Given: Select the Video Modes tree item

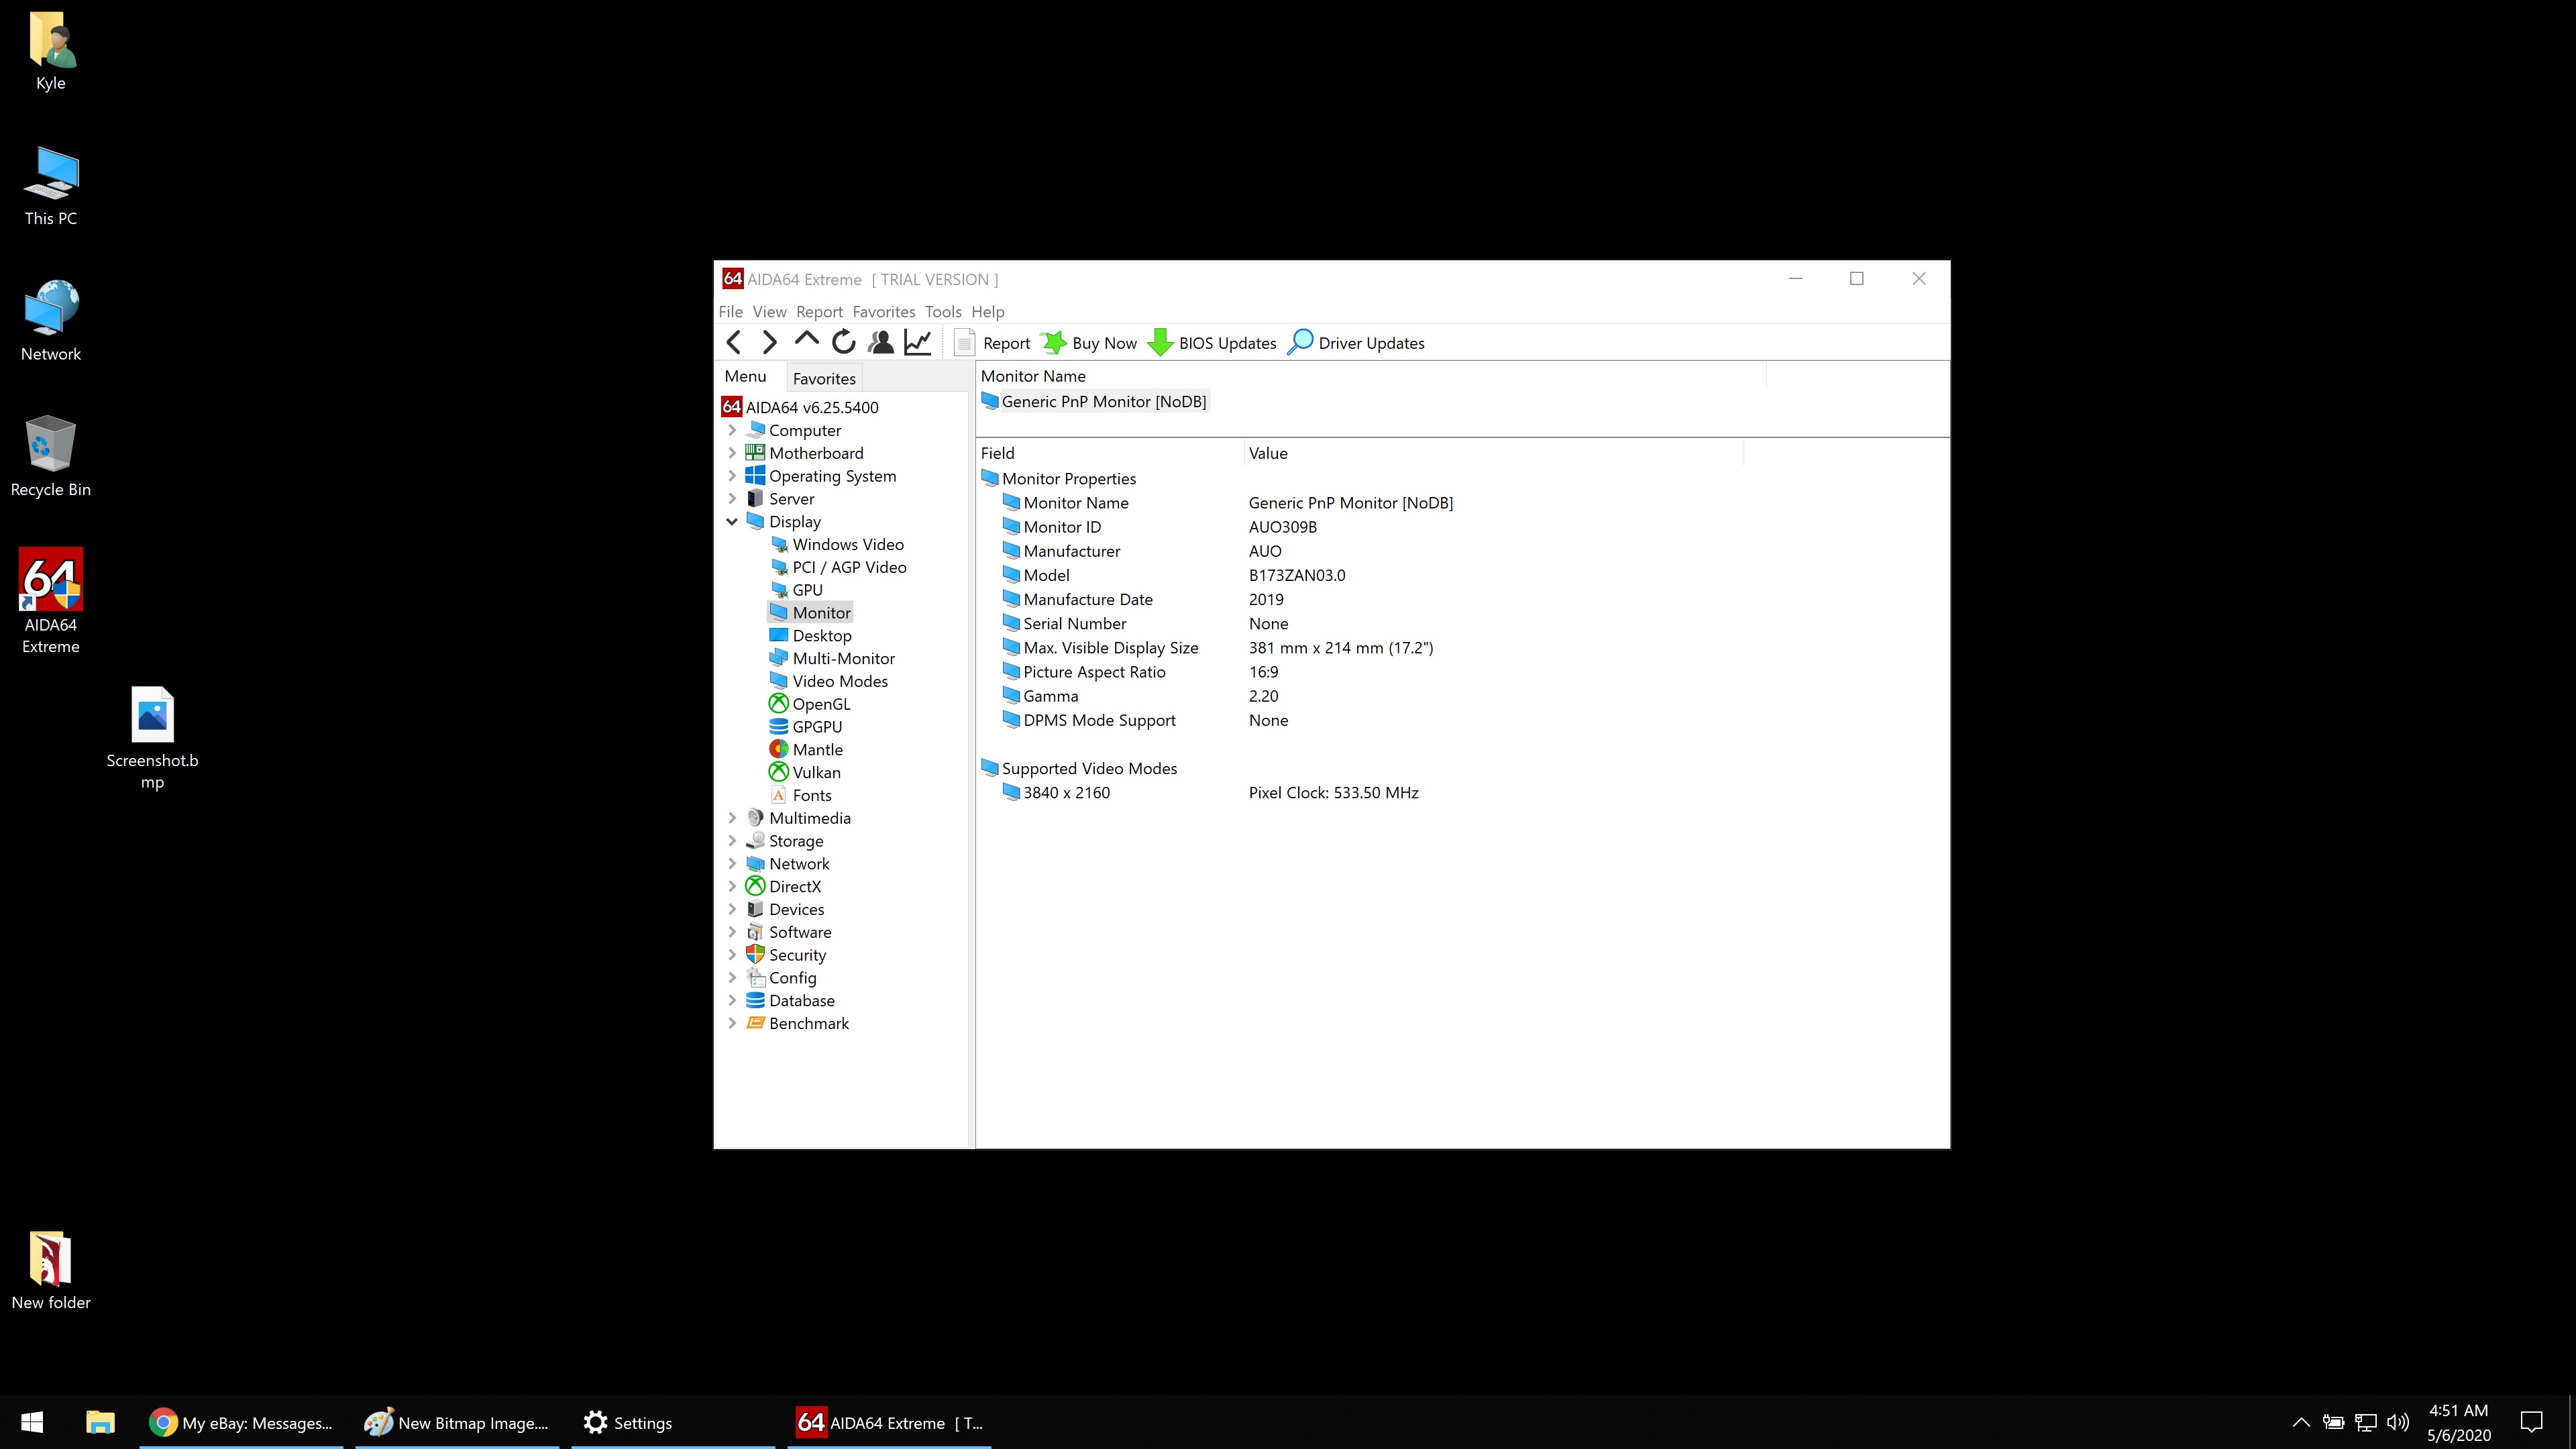Looking at the screenshot, I should pos(828,682).
